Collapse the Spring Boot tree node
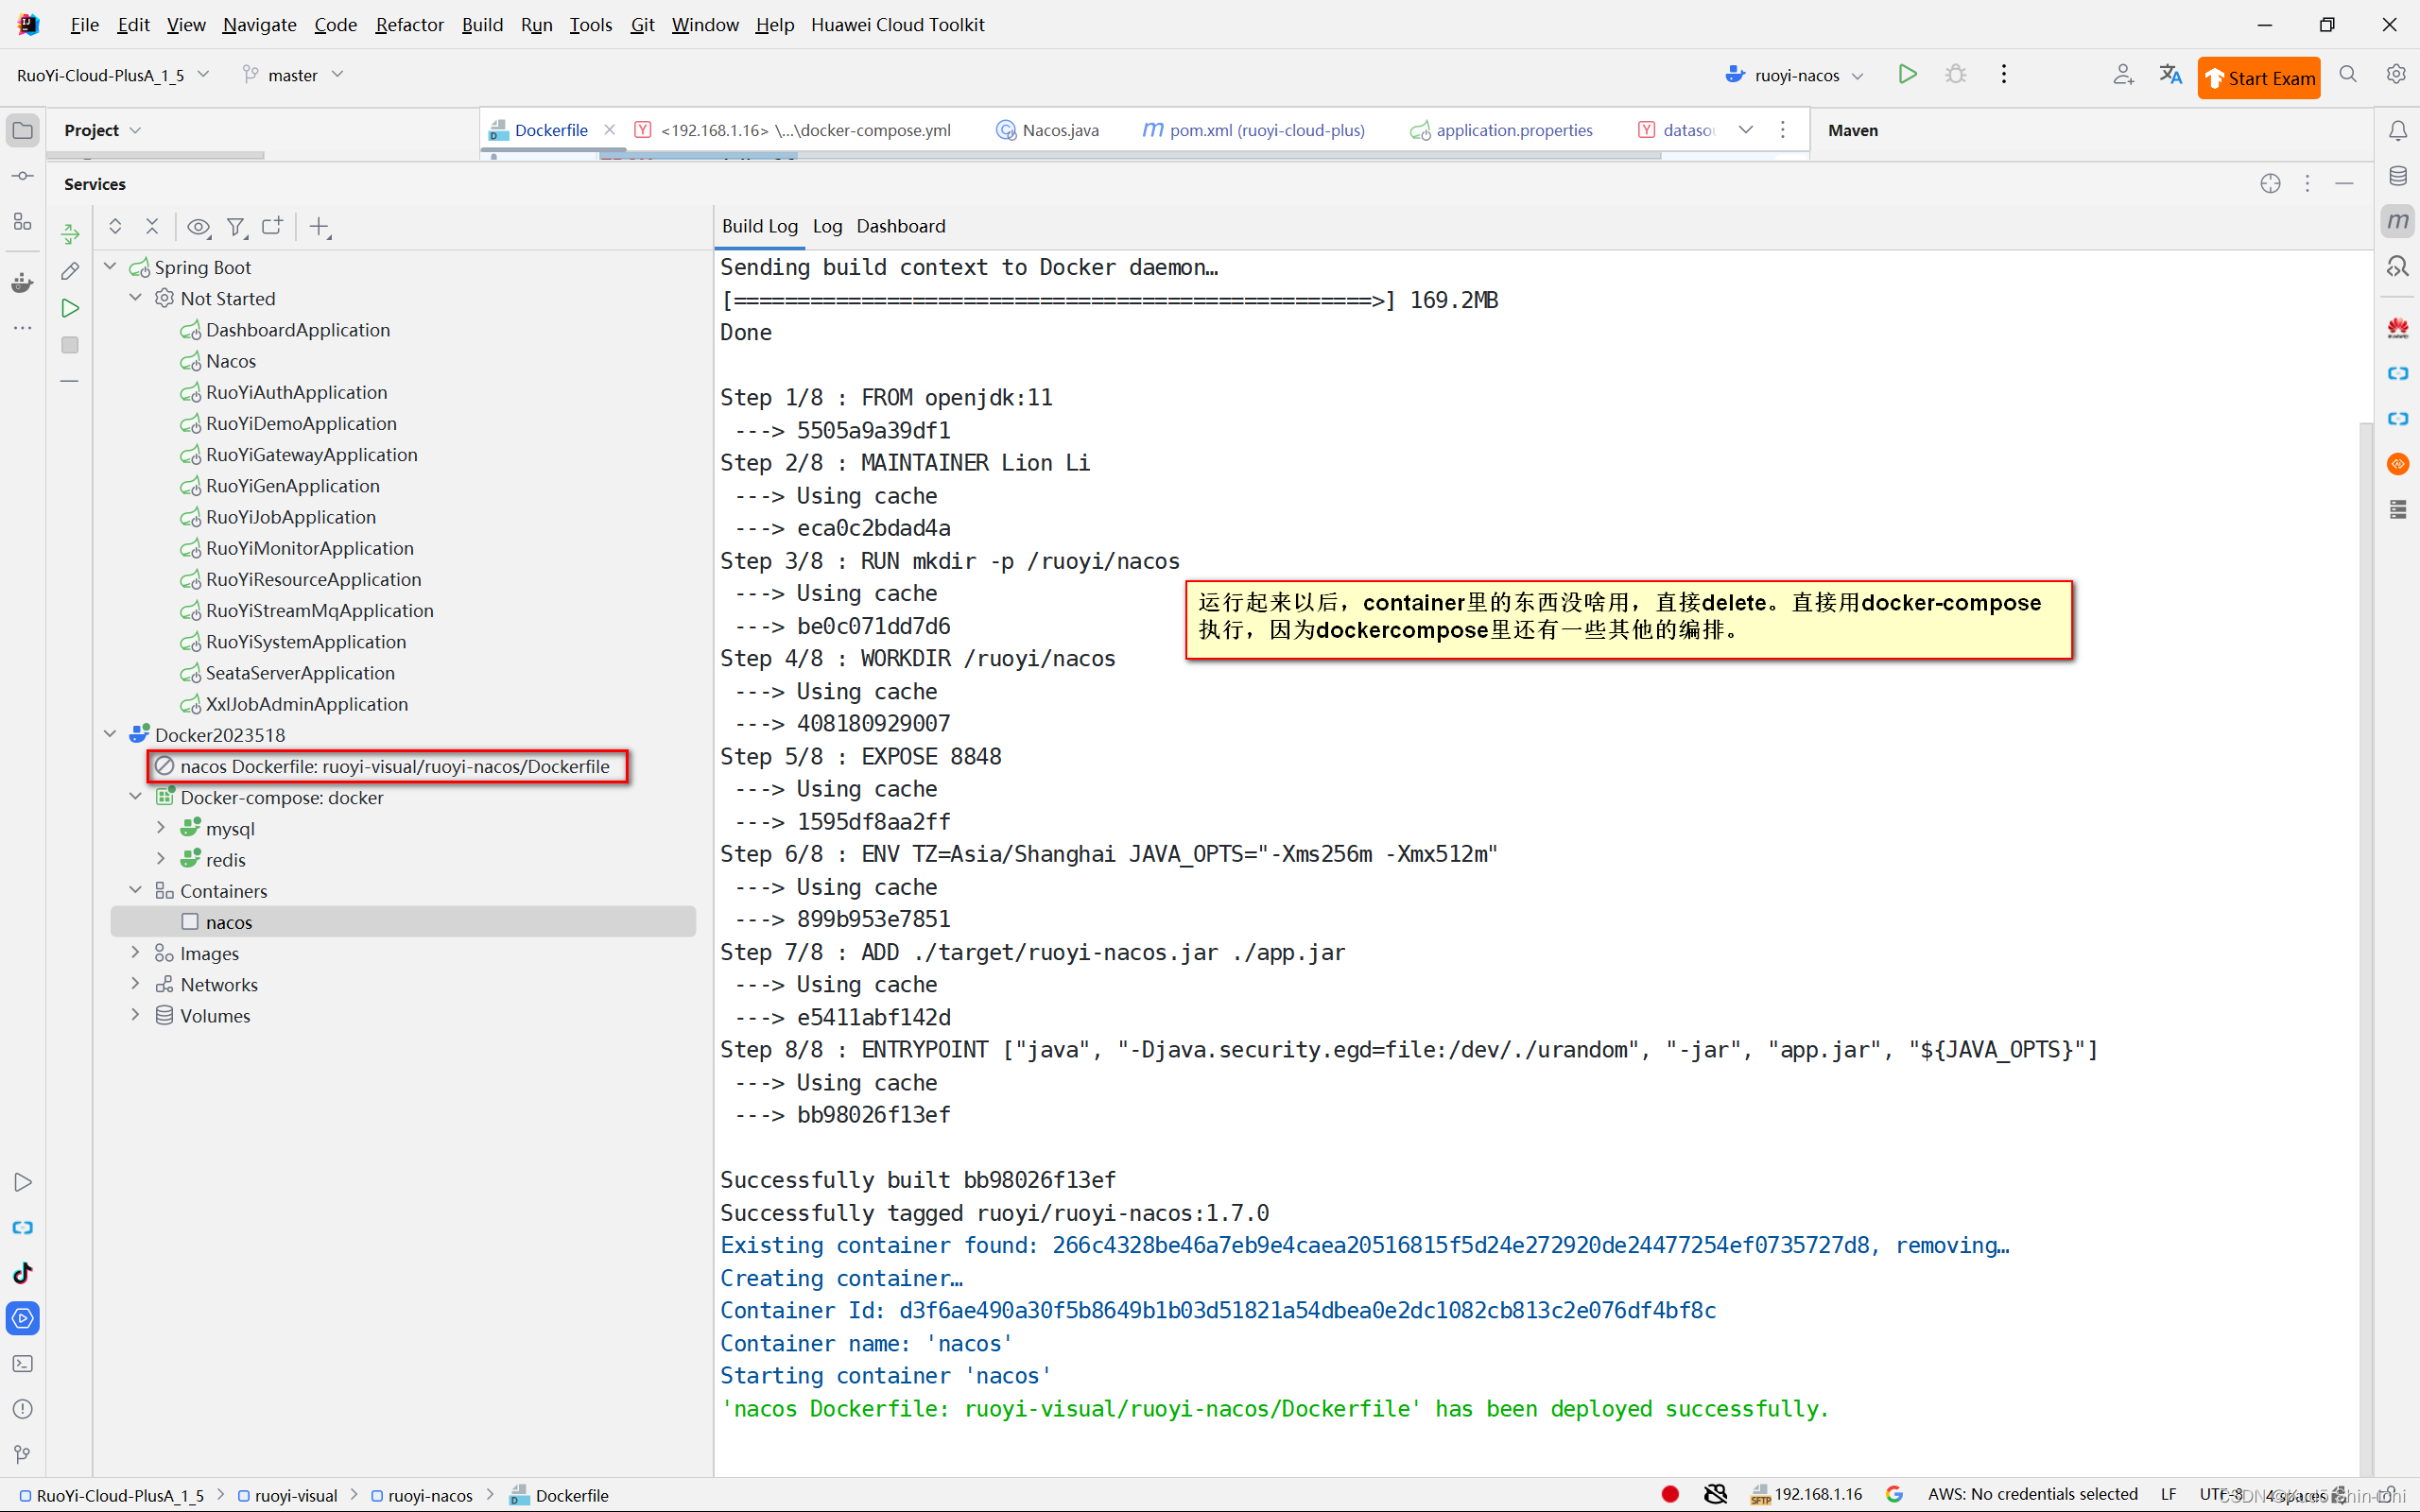Image resolution: width=2420 pixels, height=1512 pixels. [110, 267]
